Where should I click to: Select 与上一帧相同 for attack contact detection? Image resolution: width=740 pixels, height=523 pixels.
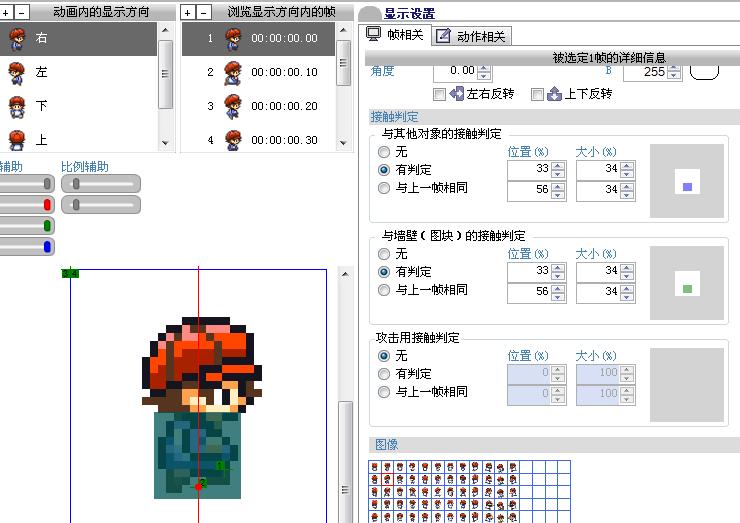click(x=384, y=392)
